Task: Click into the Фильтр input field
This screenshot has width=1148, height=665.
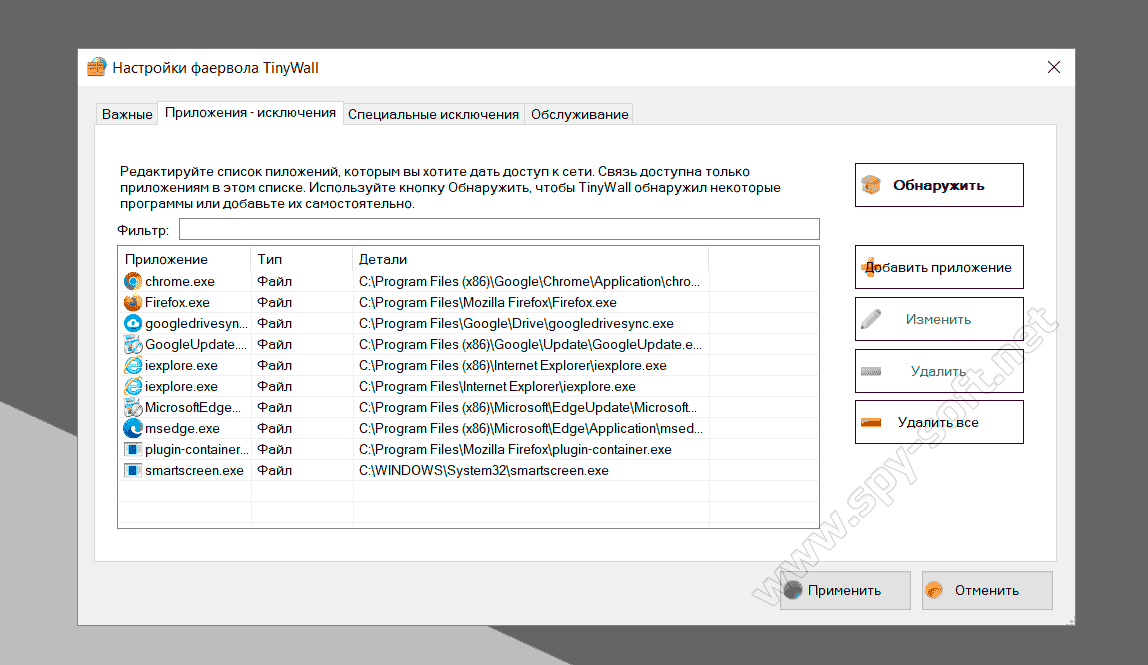Action: 498,229
